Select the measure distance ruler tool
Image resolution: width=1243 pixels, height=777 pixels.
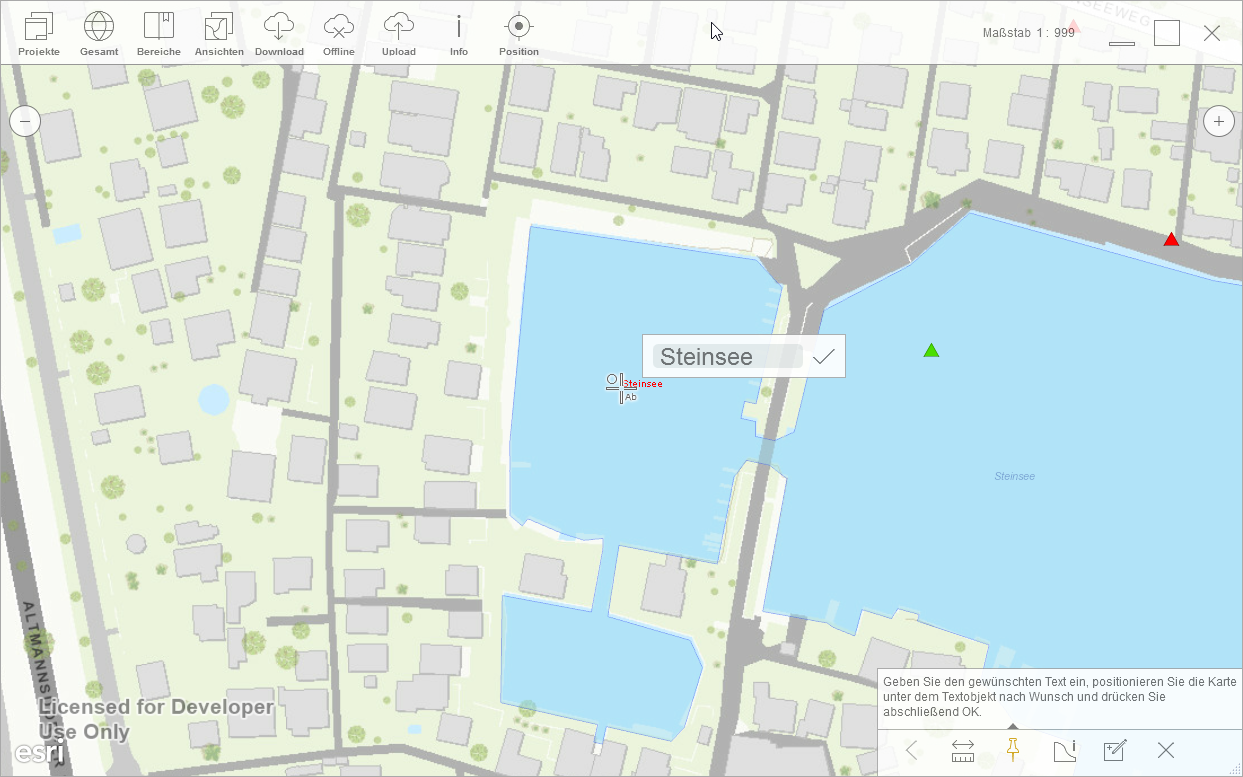click(x=963, y=751)
